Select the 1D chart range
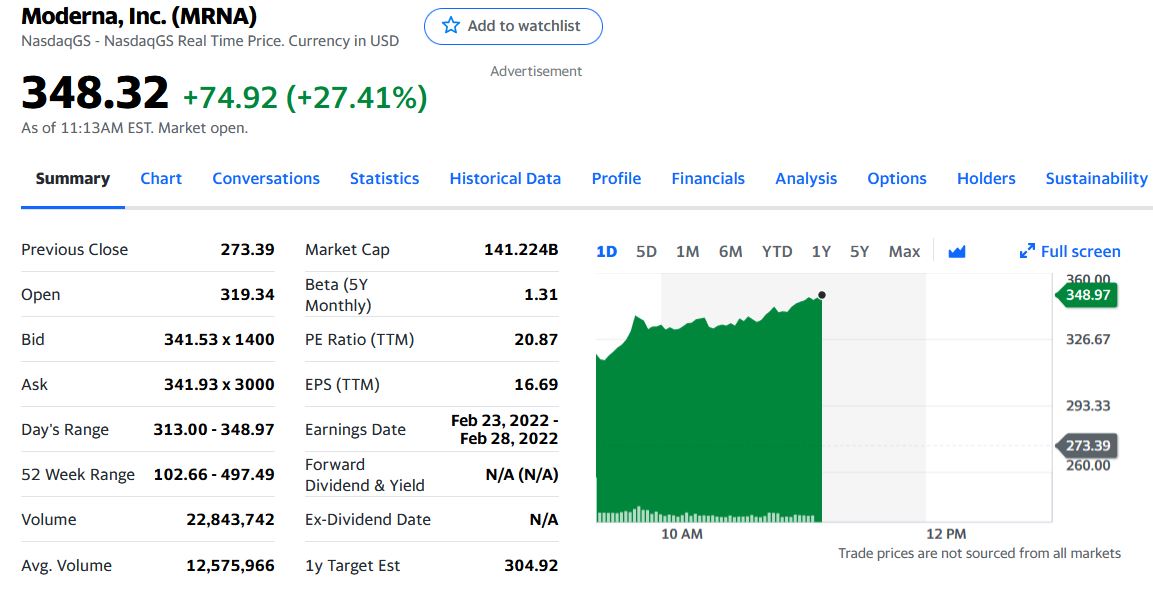 pyautogui.click(x=607, y=252)
